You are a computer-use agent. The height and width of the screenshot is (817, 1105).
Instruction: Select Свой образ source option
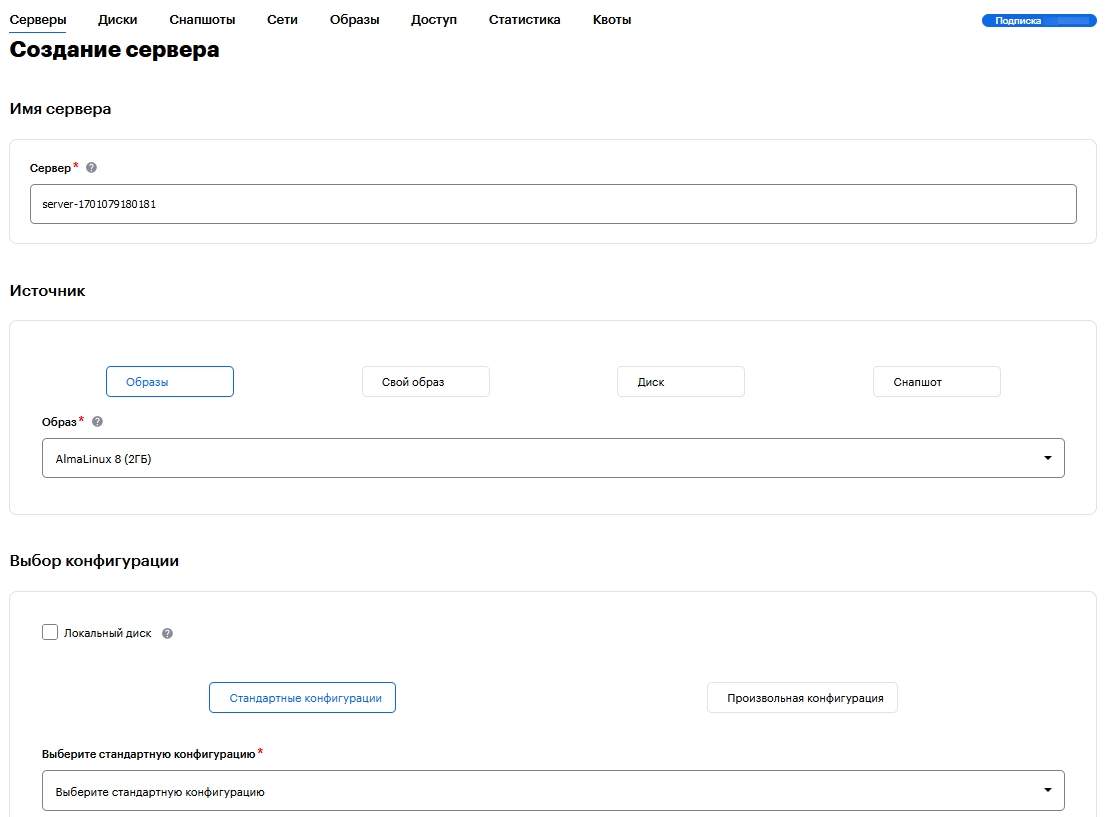(x=426, y=381)
